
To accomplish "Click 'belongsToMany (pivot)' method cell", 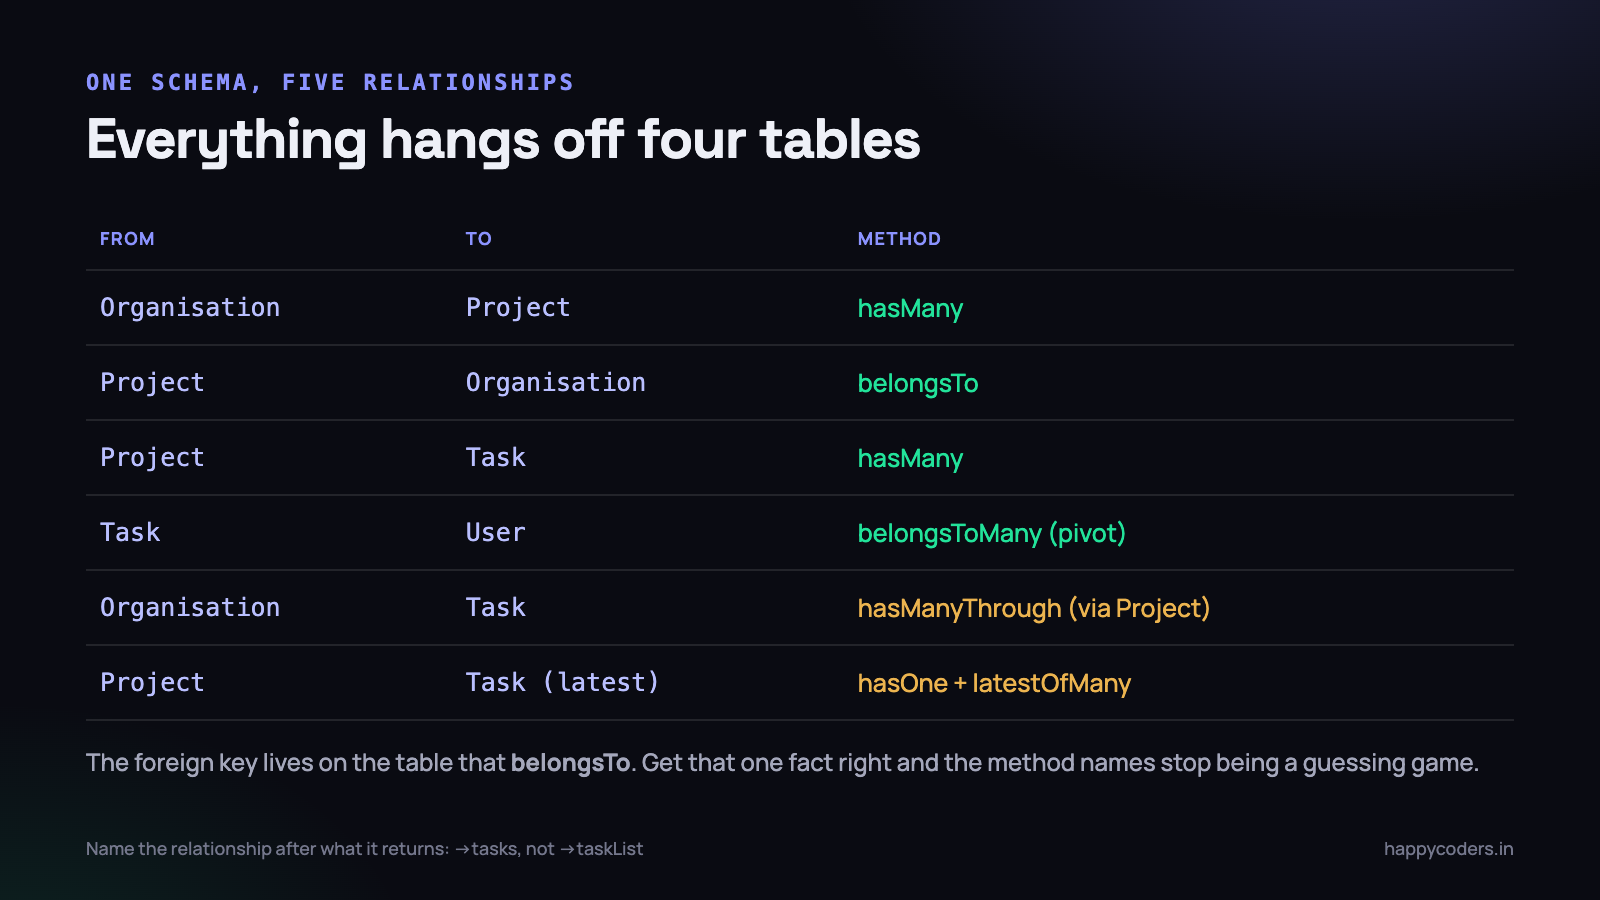I will [x=992, y=533].
